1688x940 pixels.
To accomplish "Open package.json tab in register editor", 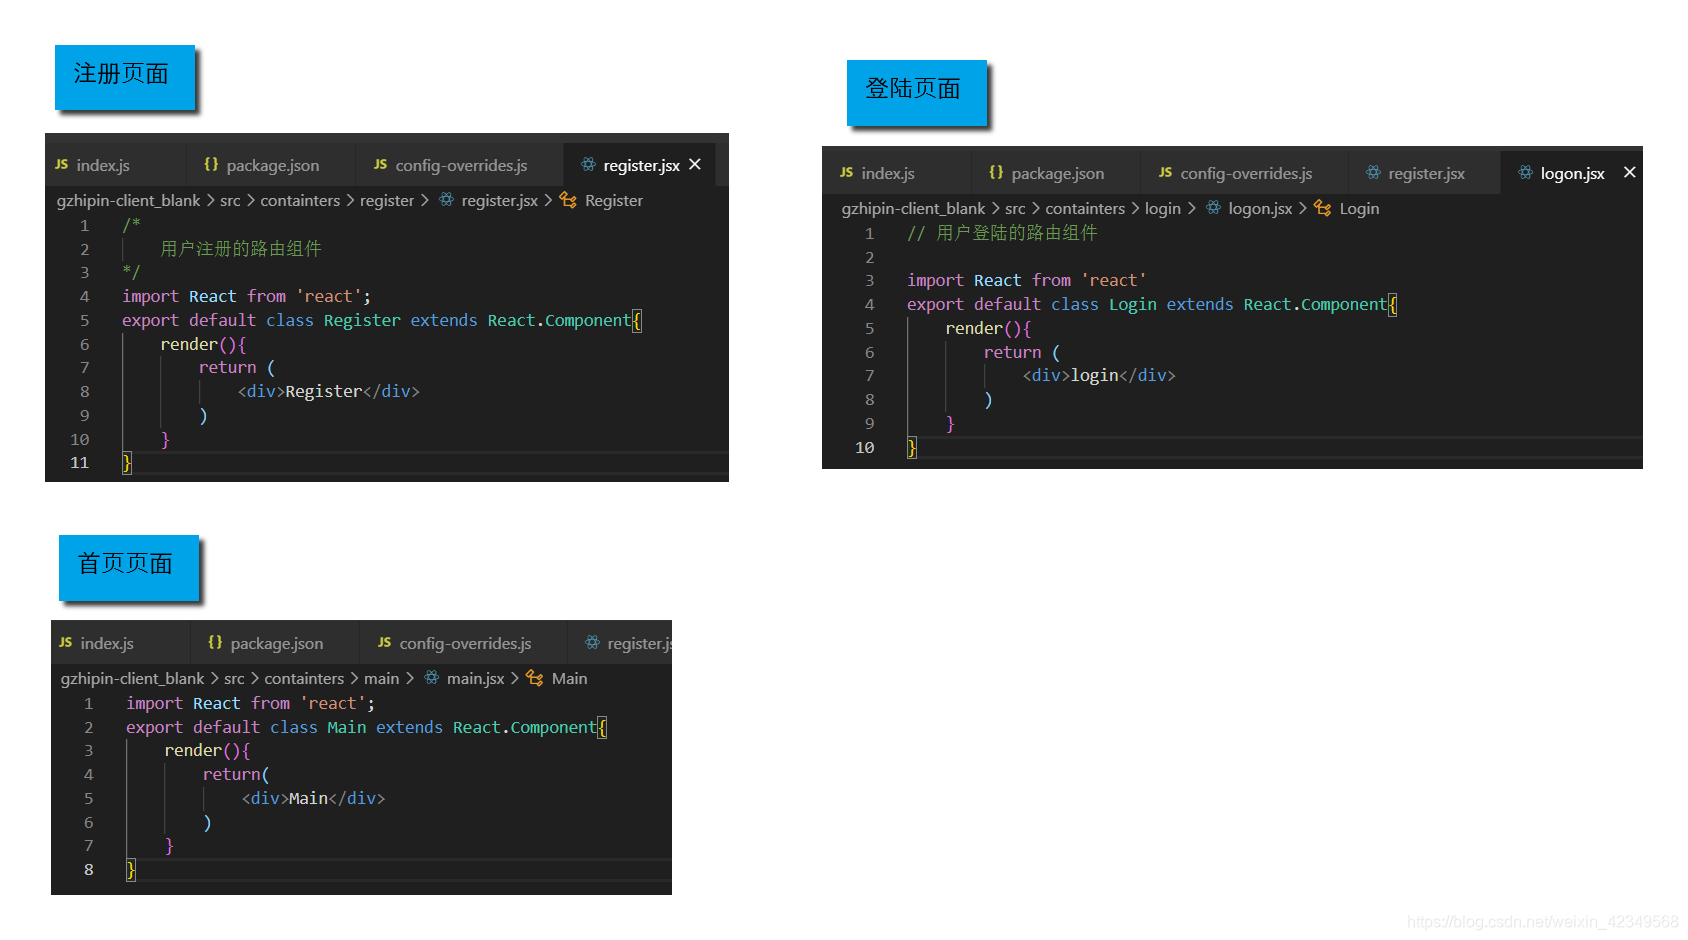I will coord(270,165).
